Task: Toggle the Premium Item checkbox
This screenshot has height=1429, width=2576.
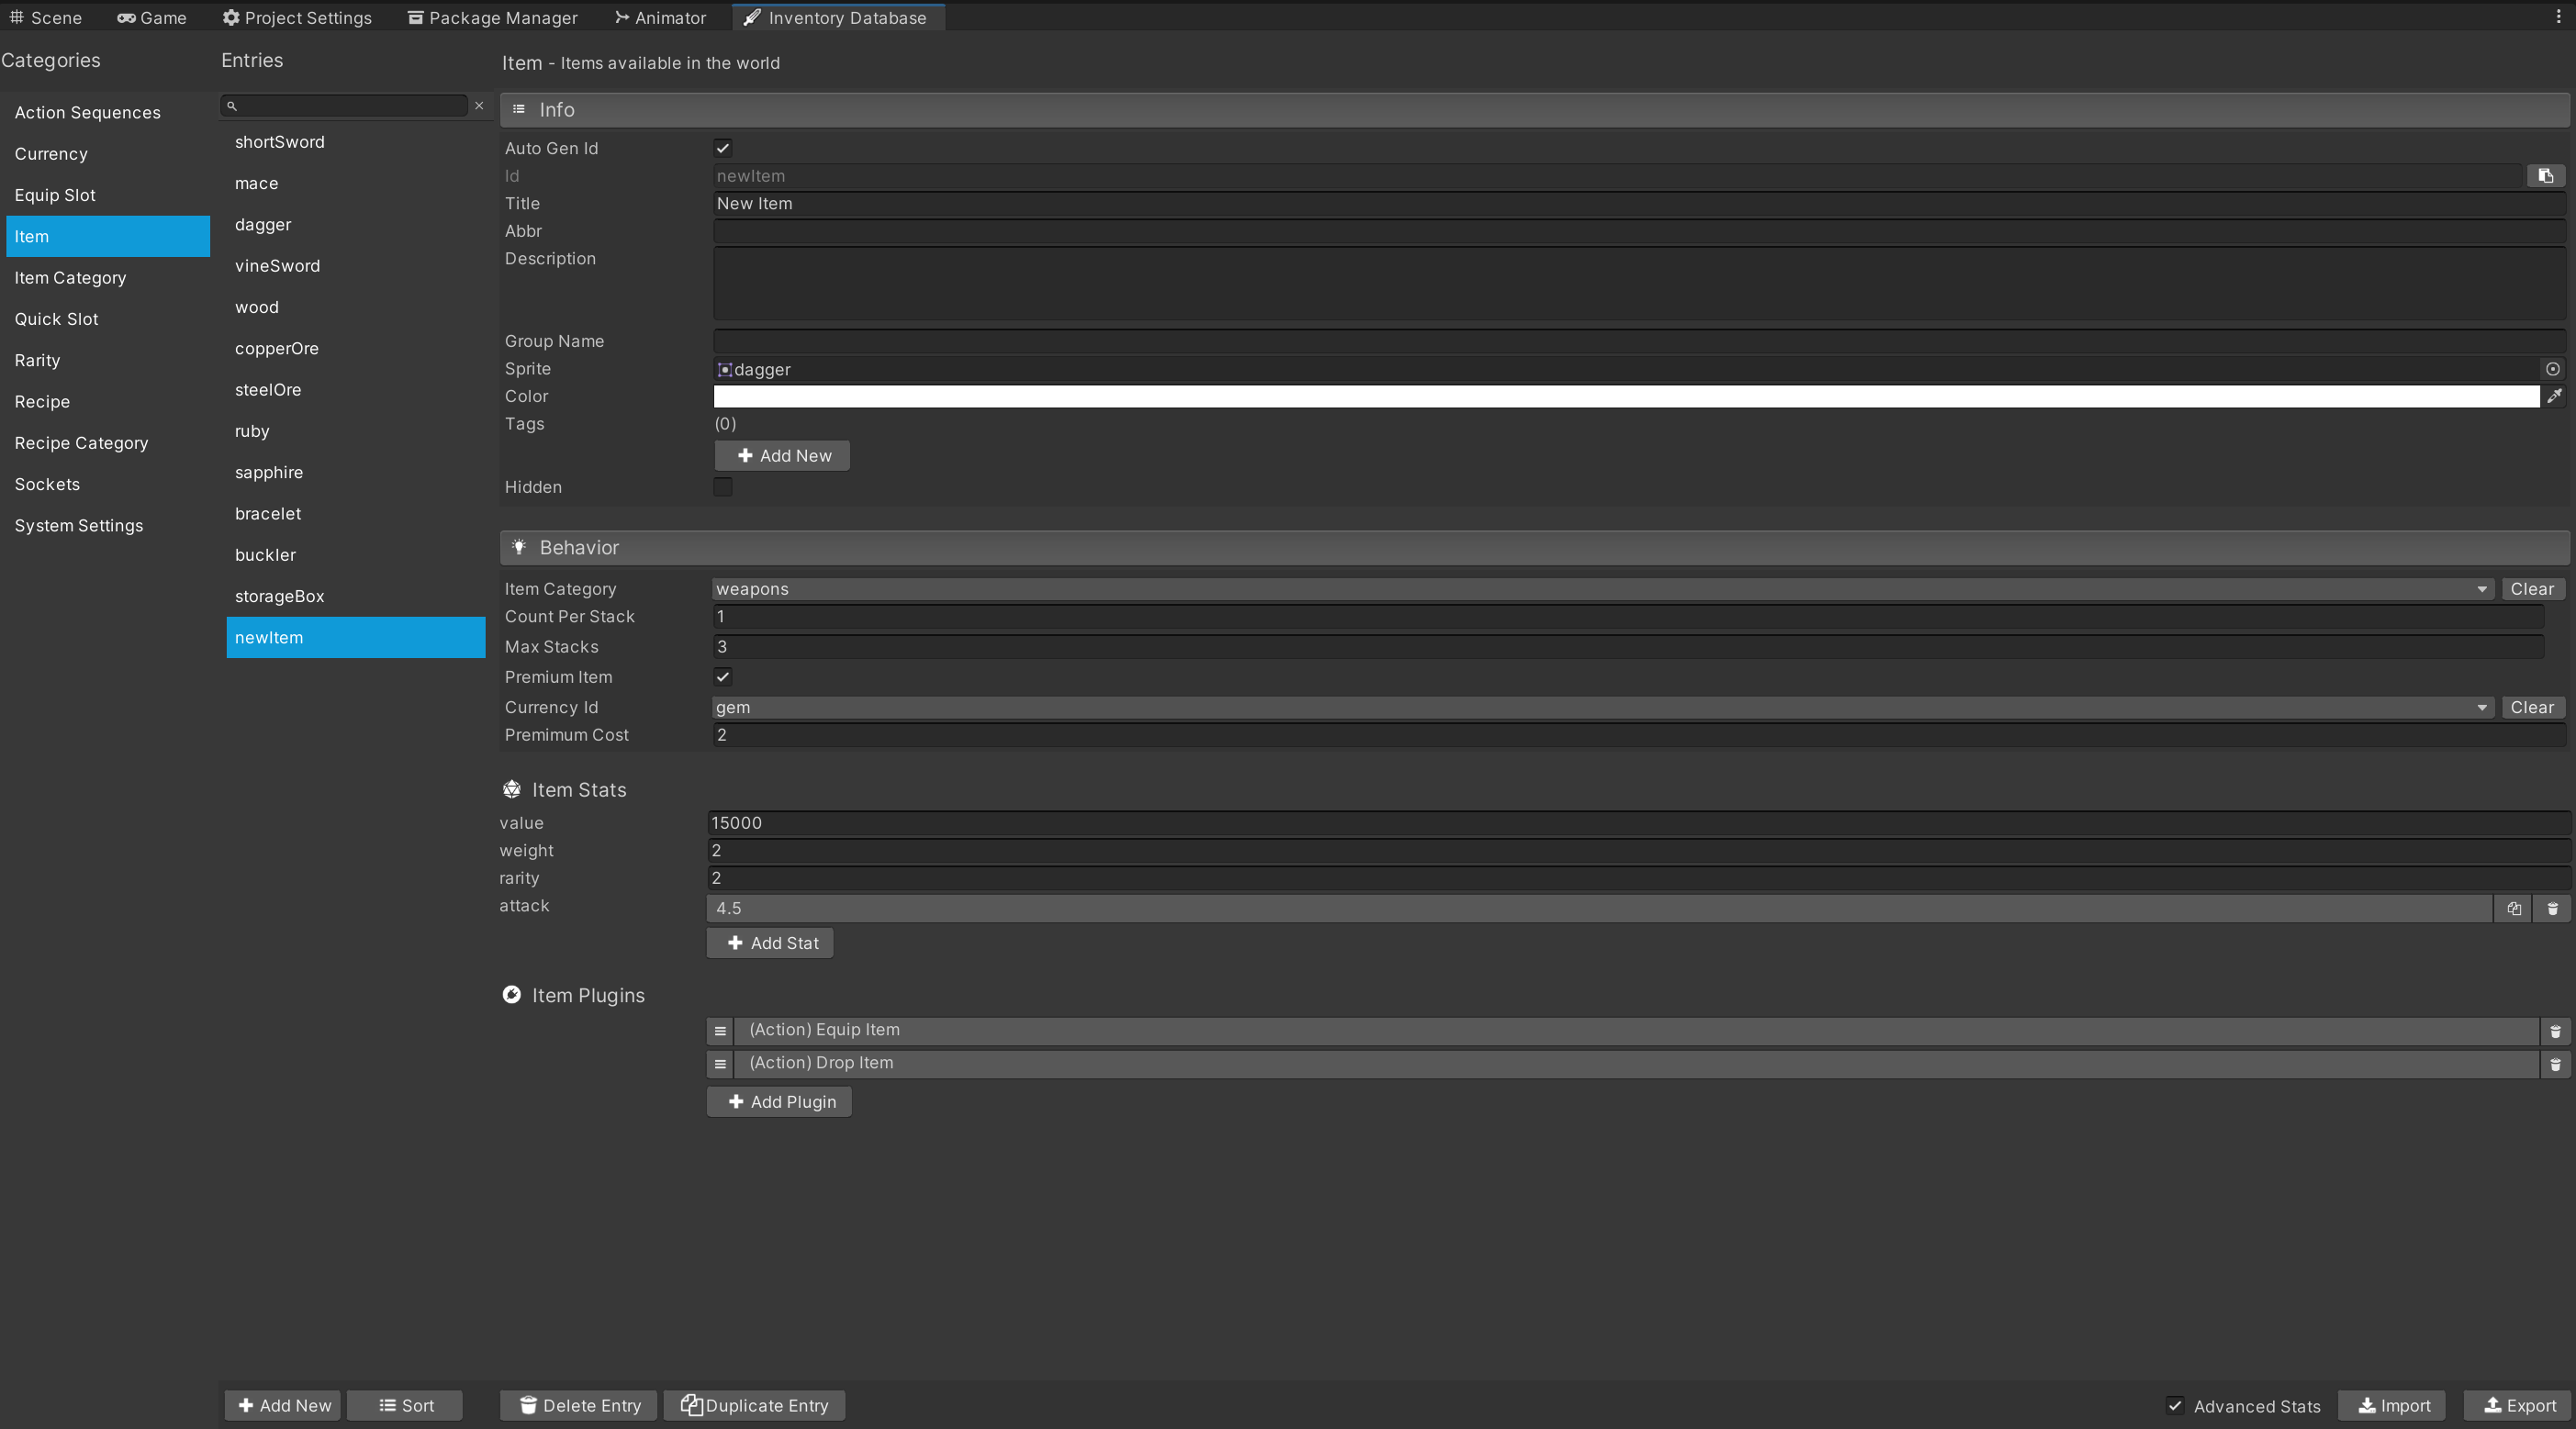Action: 722,677
